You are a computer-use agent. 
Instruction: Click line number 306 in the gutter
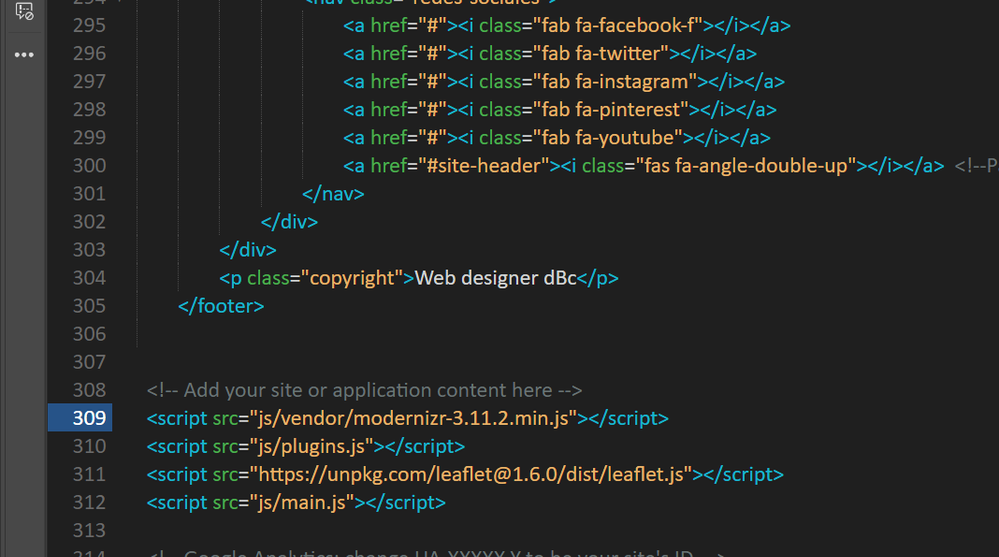[x=89, y=334]
